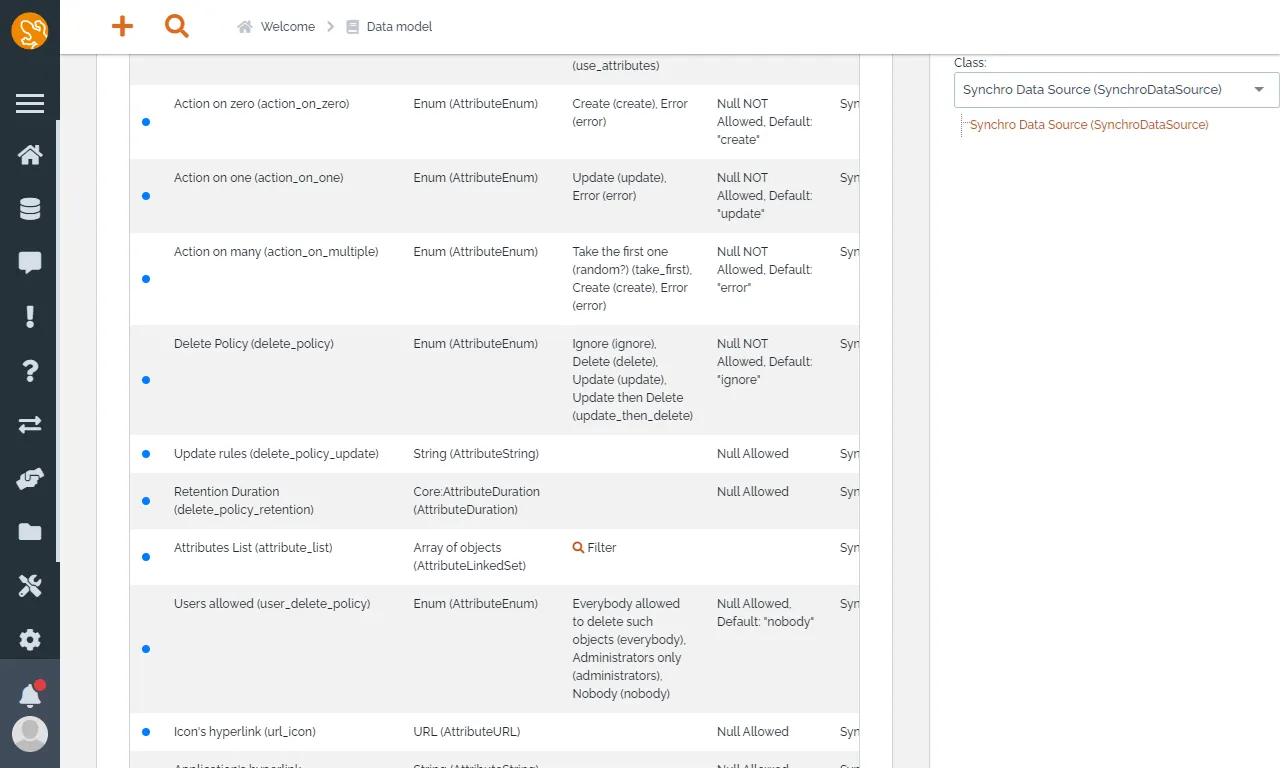Click the exclamation mark sidebar icon
Viewport: 1280px width, 768px height.
click(30, 317)
